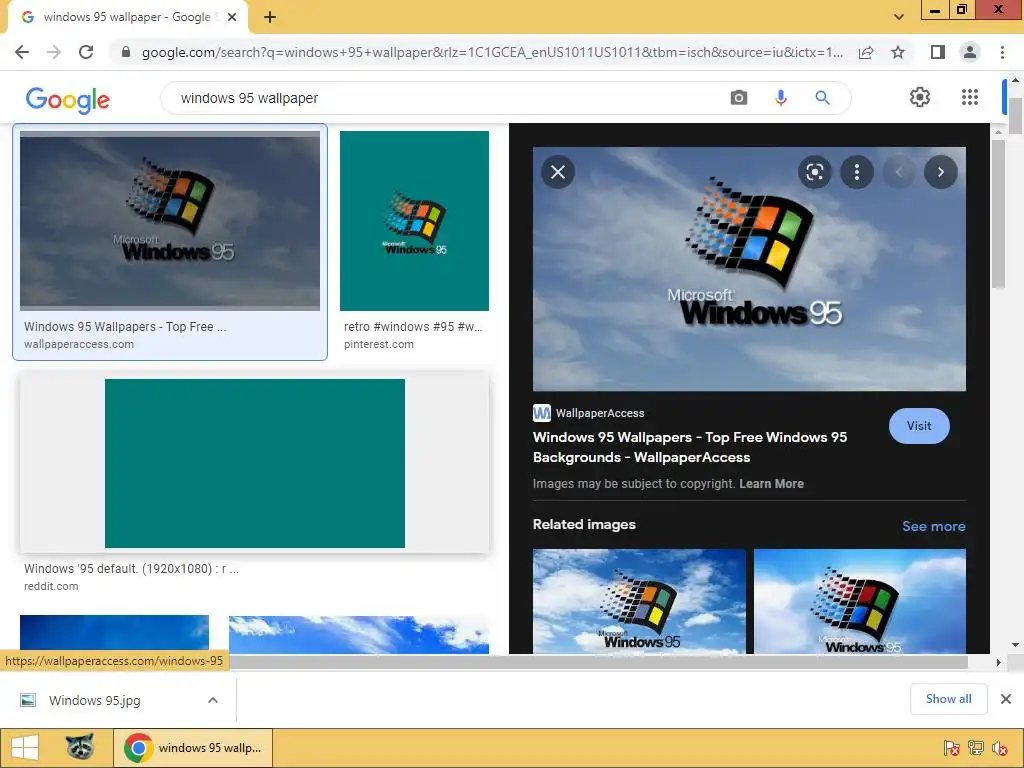Click 'retro #windows #95' caption
1024x768 pixels.
413,327
